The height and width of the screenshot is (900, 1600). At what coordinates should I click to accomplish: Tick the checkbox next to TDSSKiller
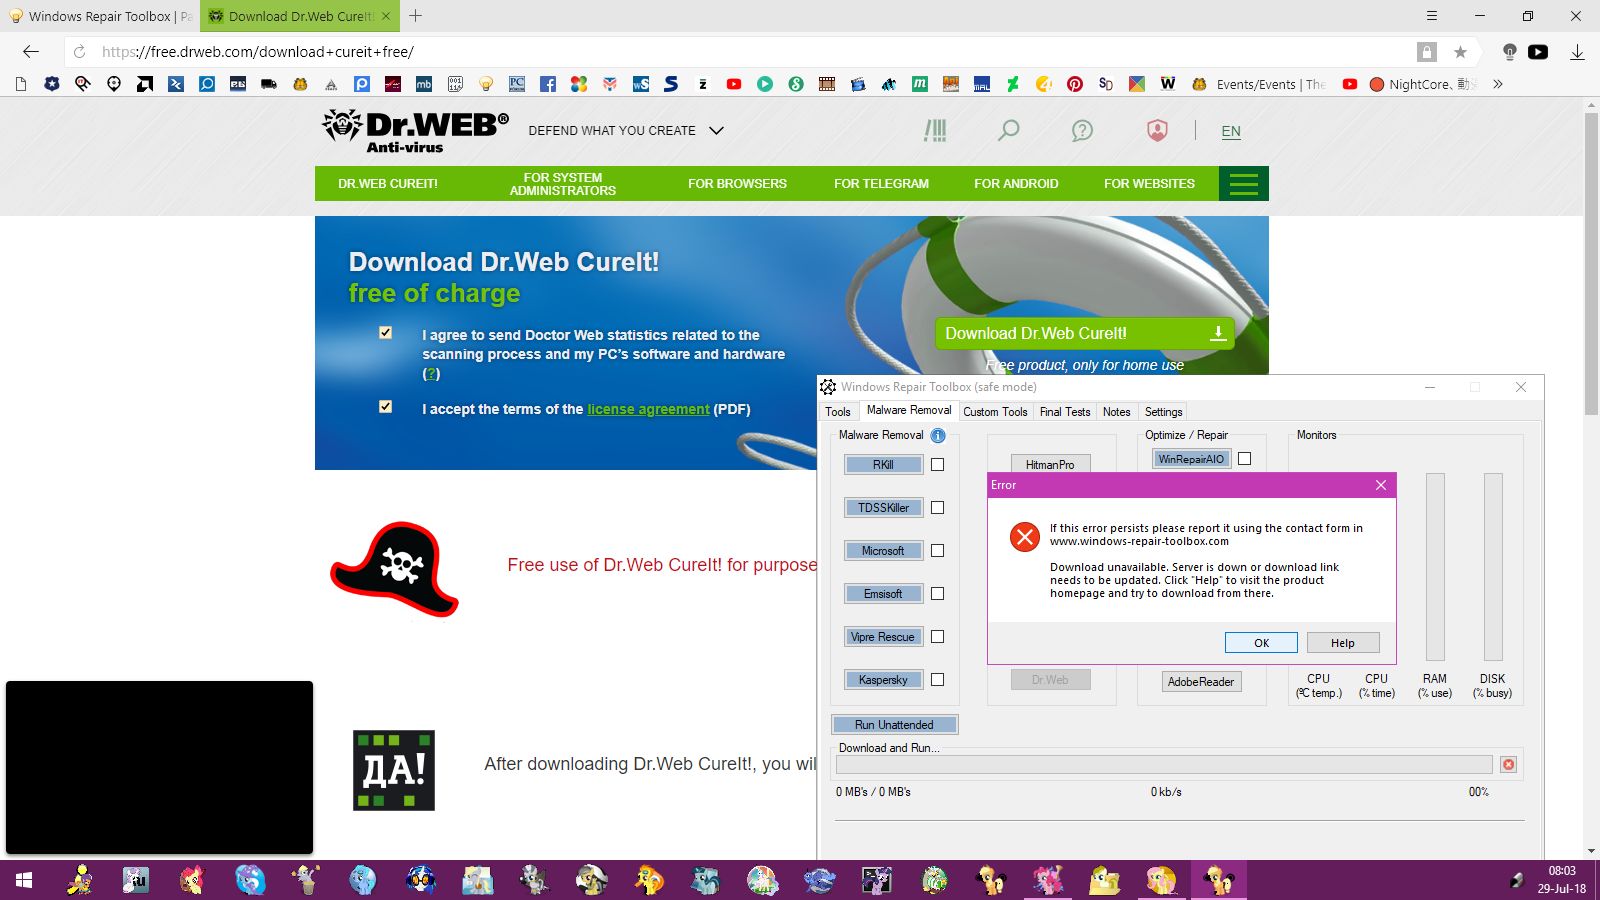[x=937, y=508]
